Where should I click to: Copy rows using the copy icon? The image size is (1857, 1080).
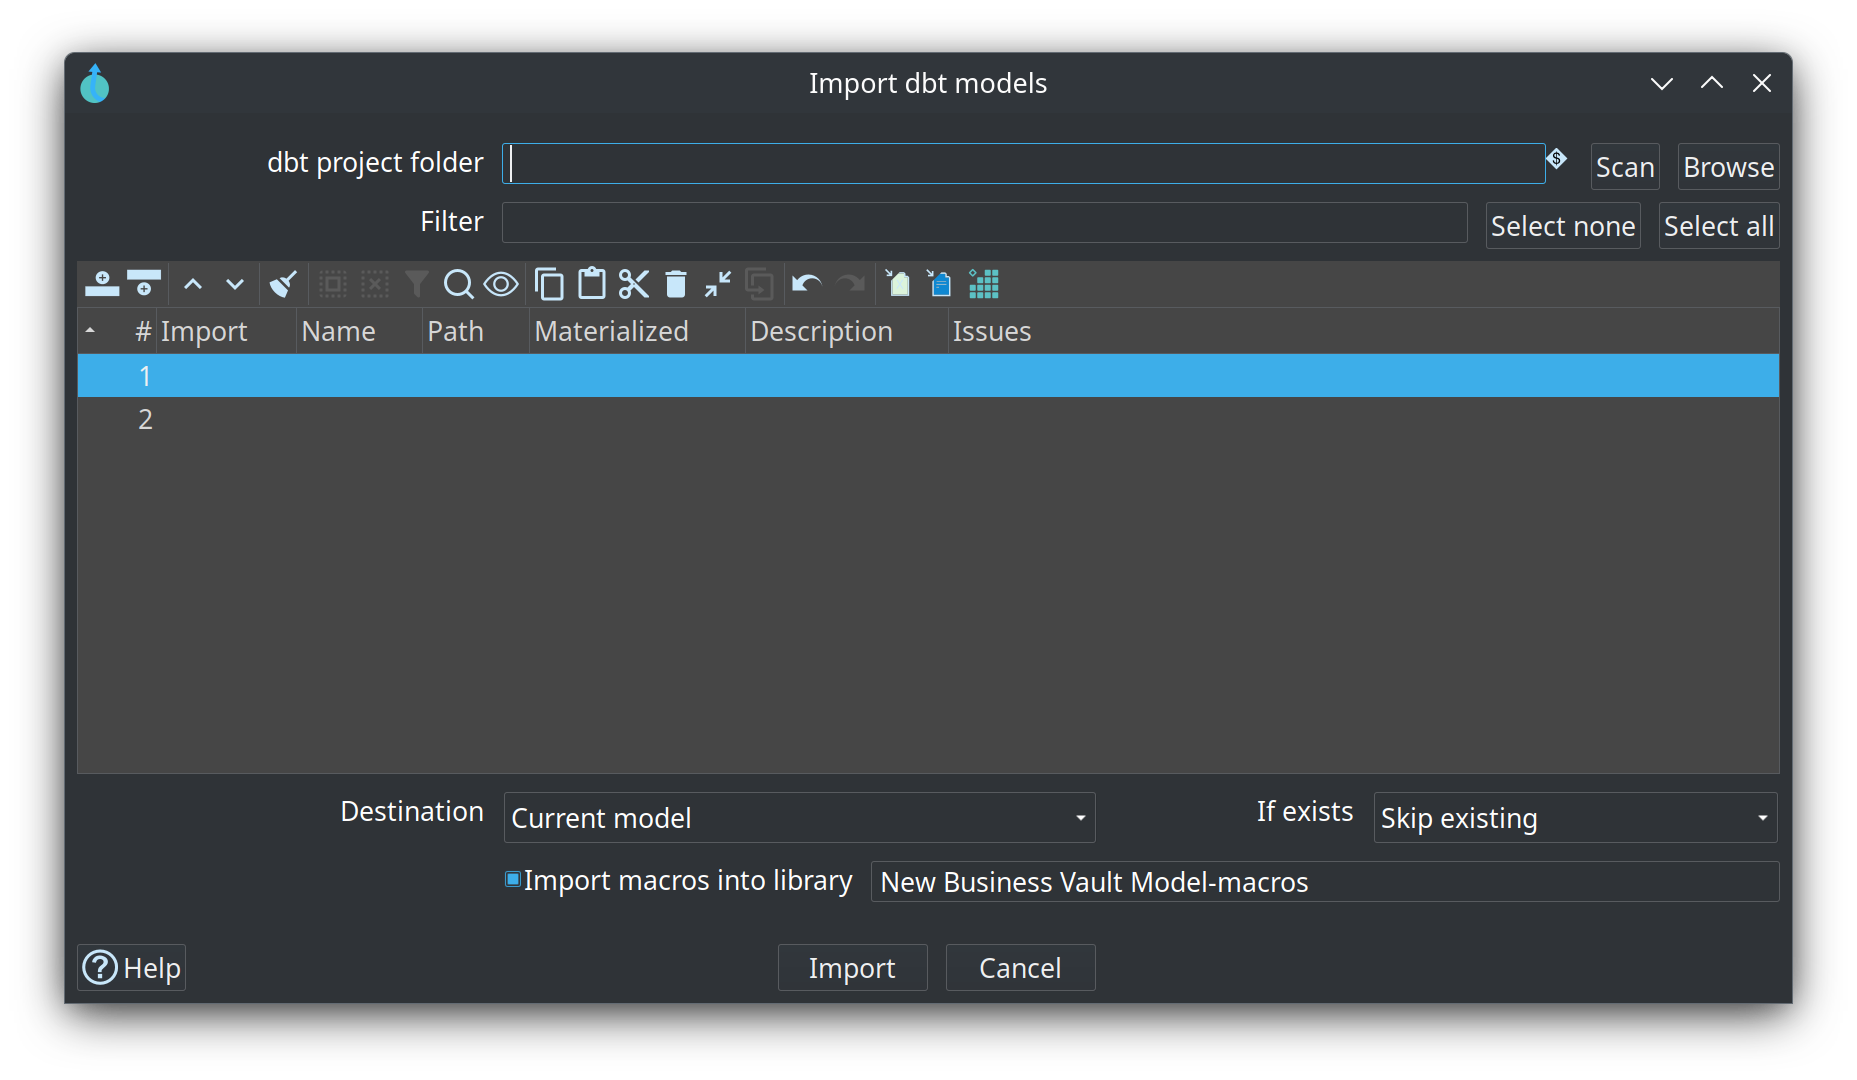(x=549, y=284)
